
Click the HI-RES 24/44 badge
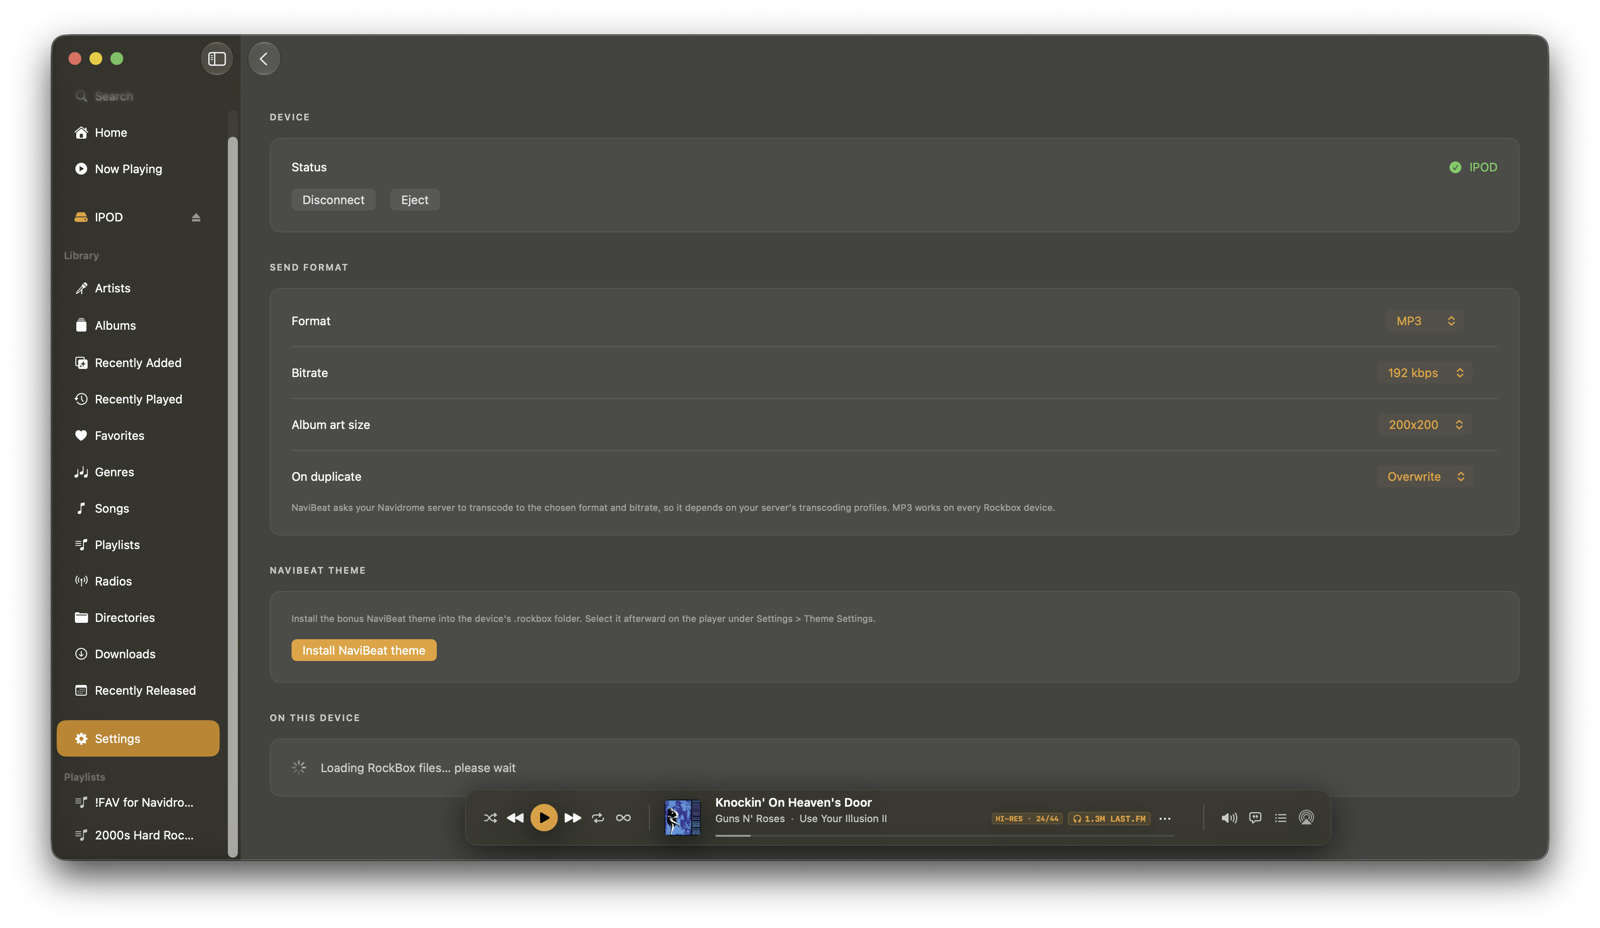click(x=1027, y=819)
